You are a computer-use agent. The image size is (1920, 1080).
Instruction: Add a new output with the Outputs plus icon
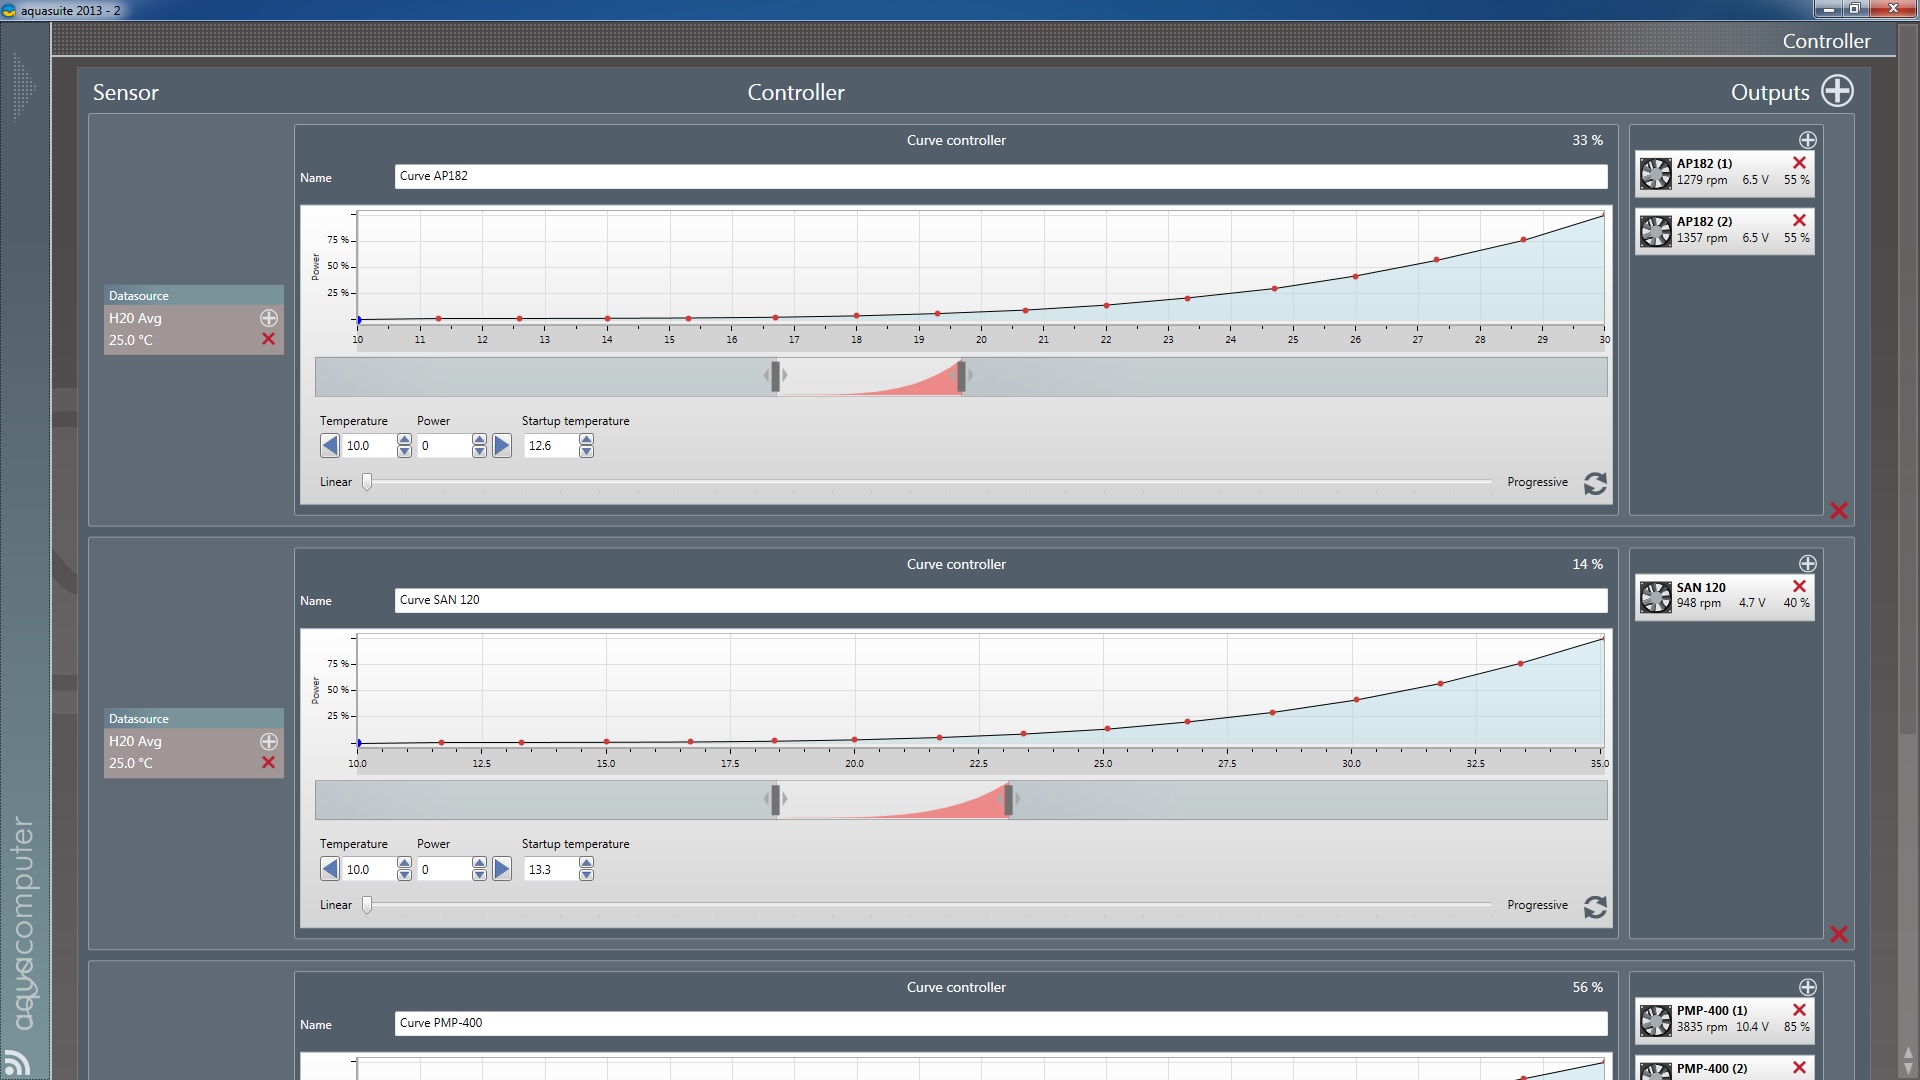point(1837,91)
